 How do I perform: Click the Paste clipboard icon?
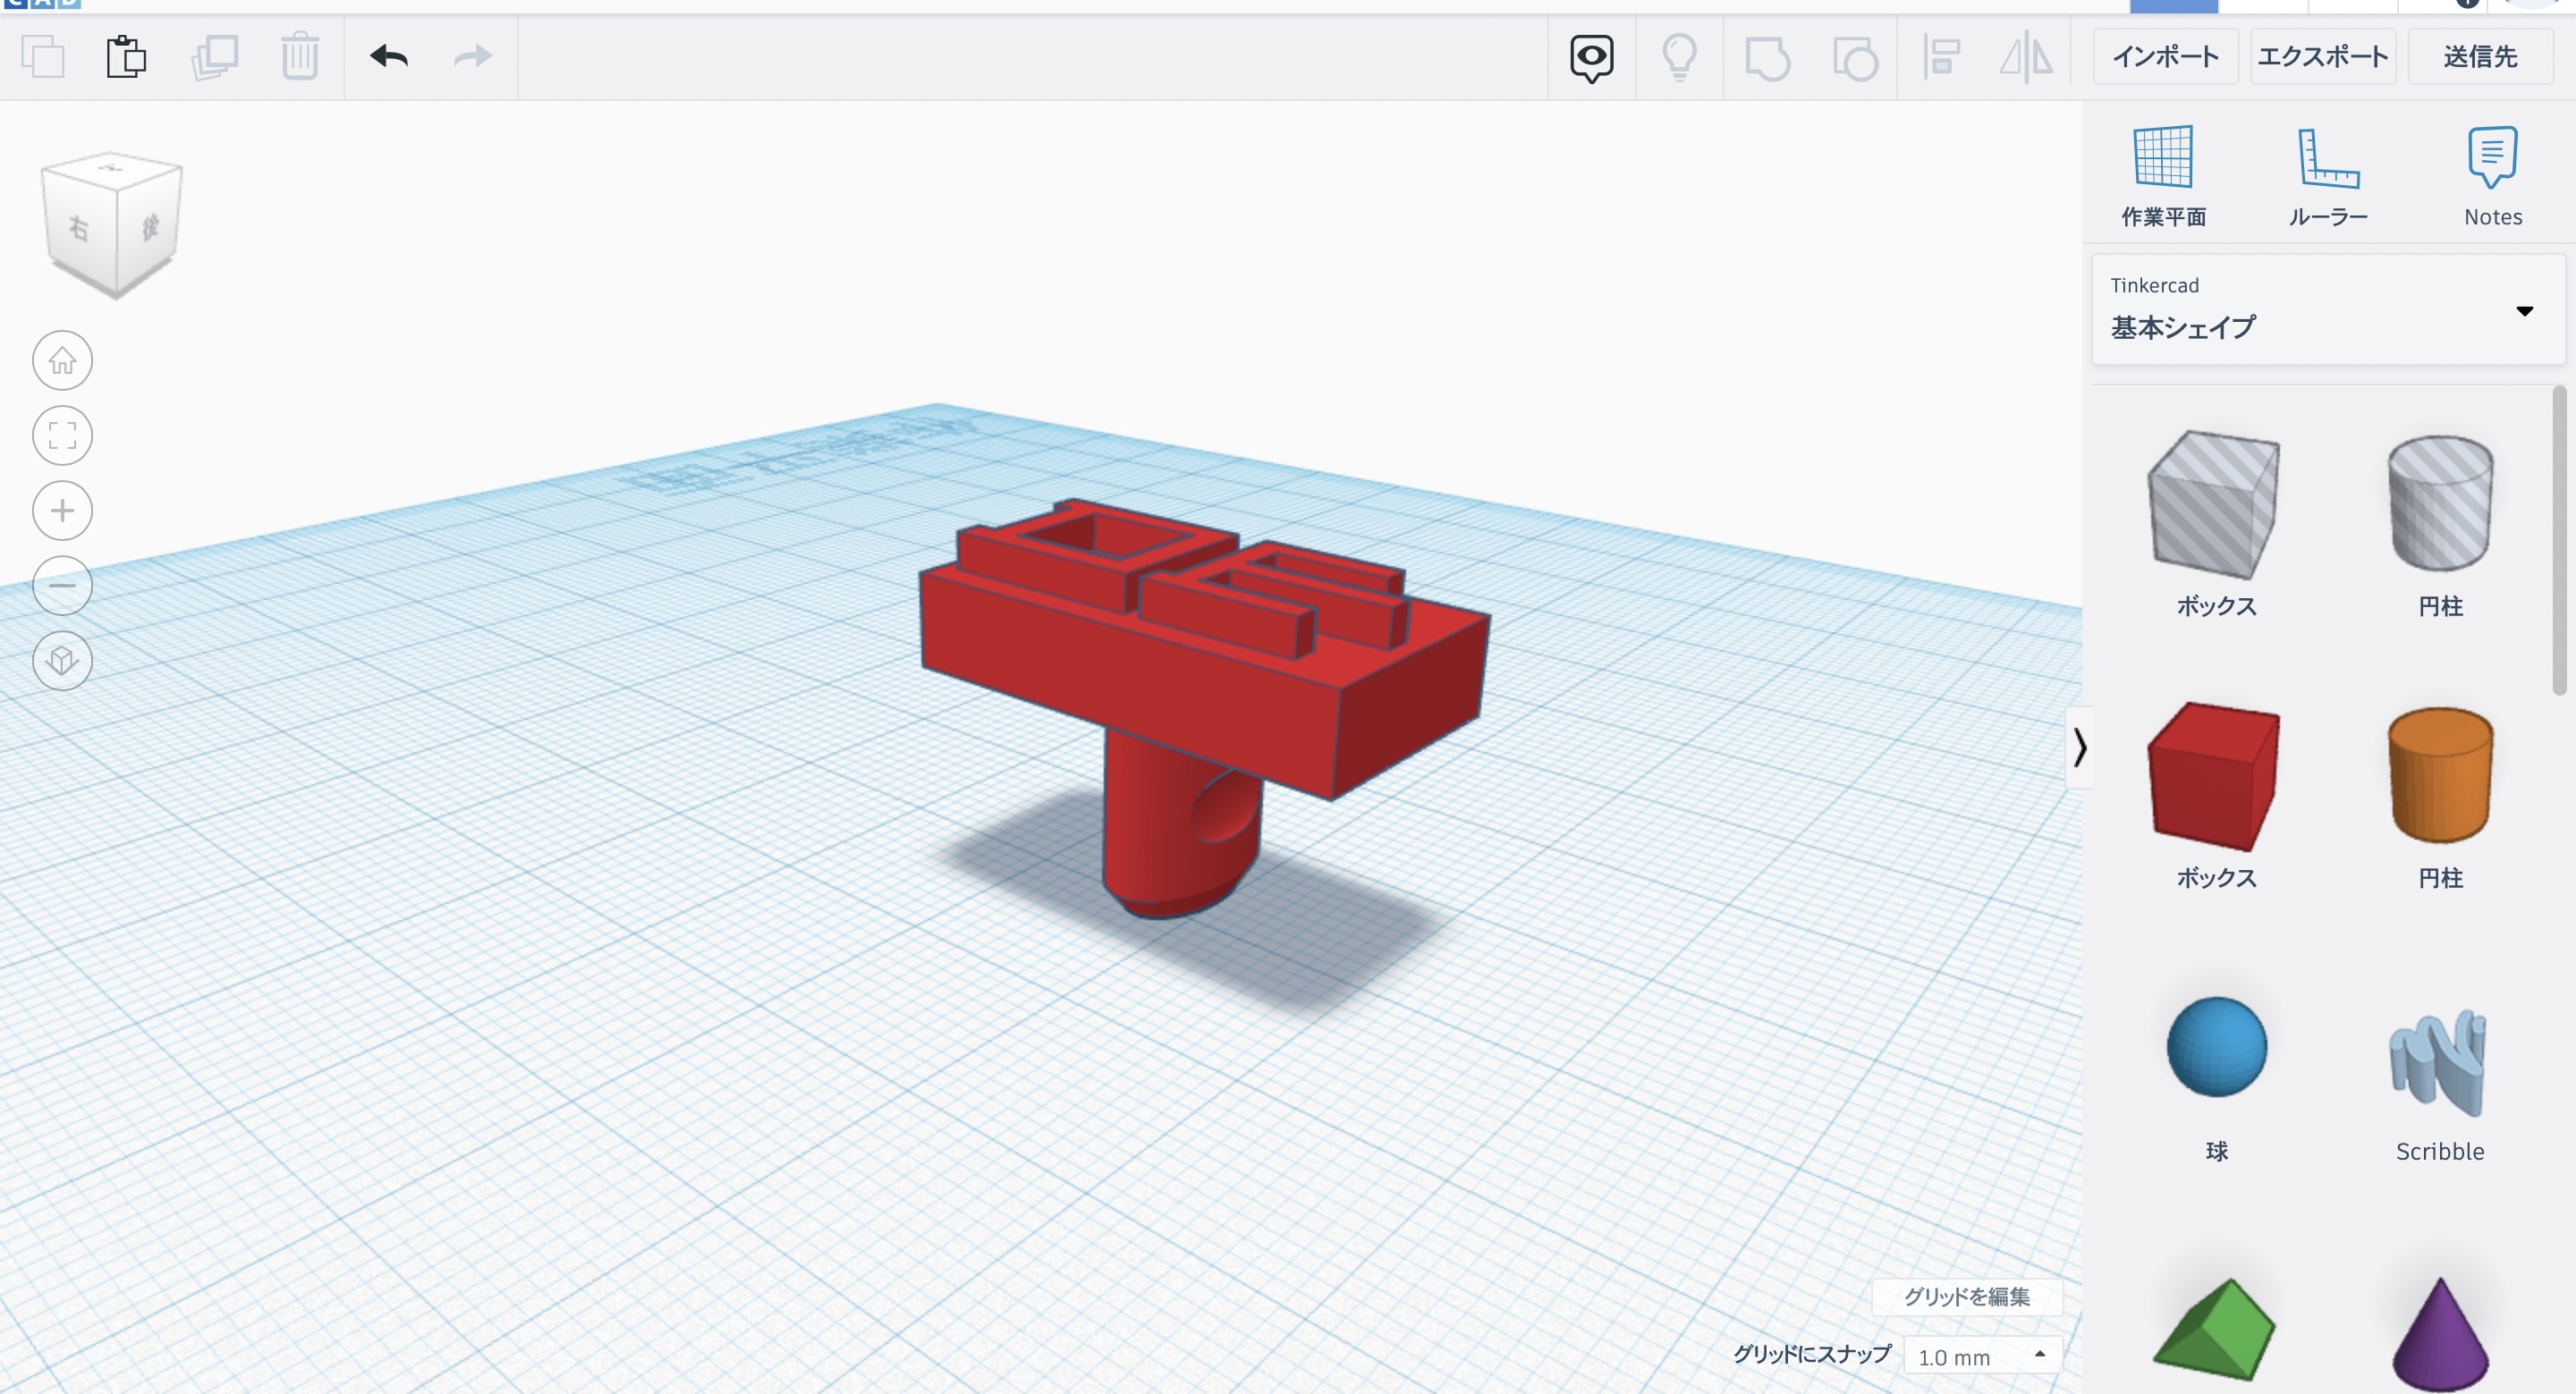(126, 56)
